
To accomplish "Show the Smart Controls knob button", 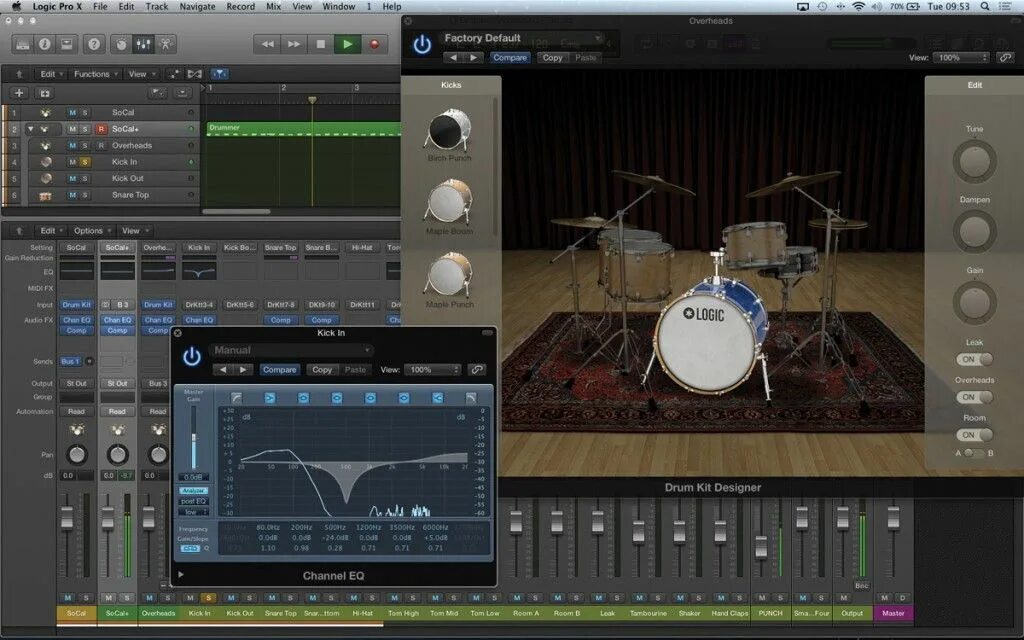I will pos(121,44).
